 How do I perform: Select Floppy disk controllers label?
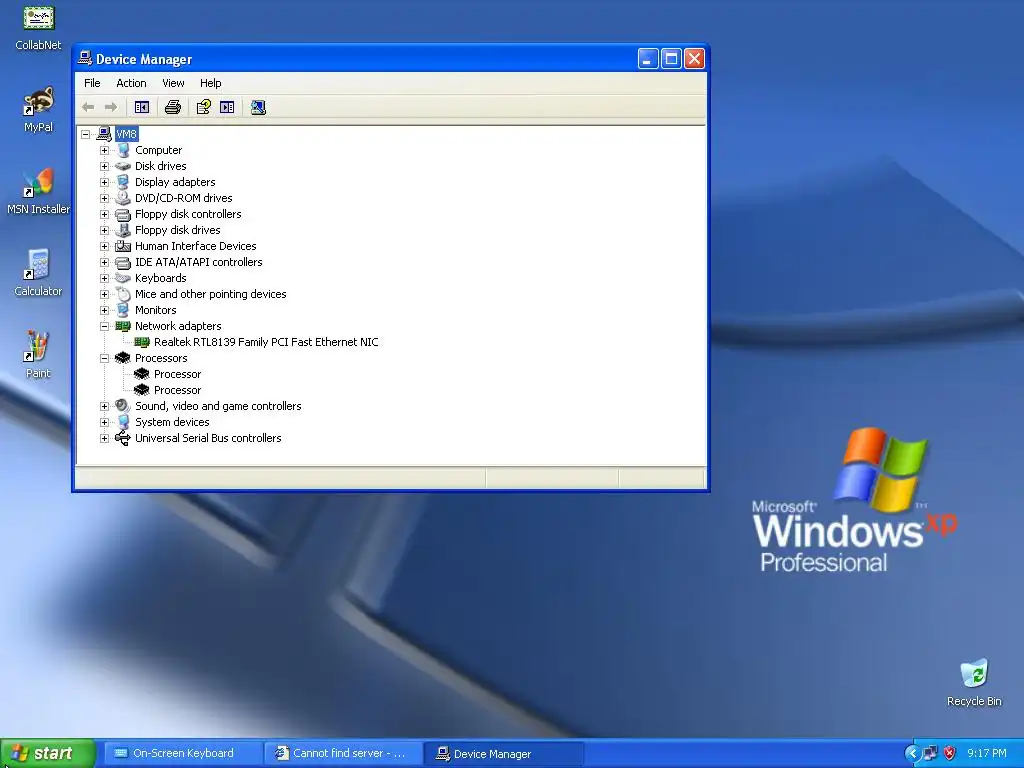tap(188, 214)
